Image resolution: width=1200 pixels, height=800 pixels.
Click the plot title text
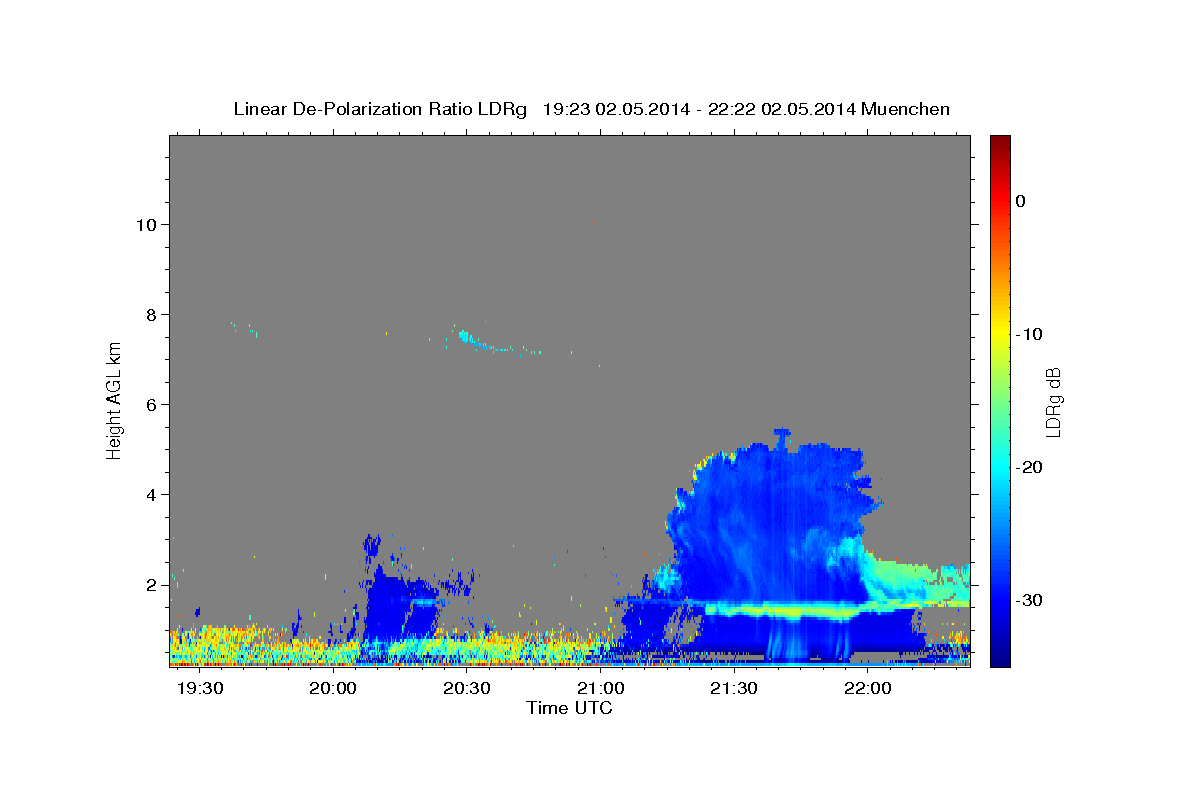(591, 109)
